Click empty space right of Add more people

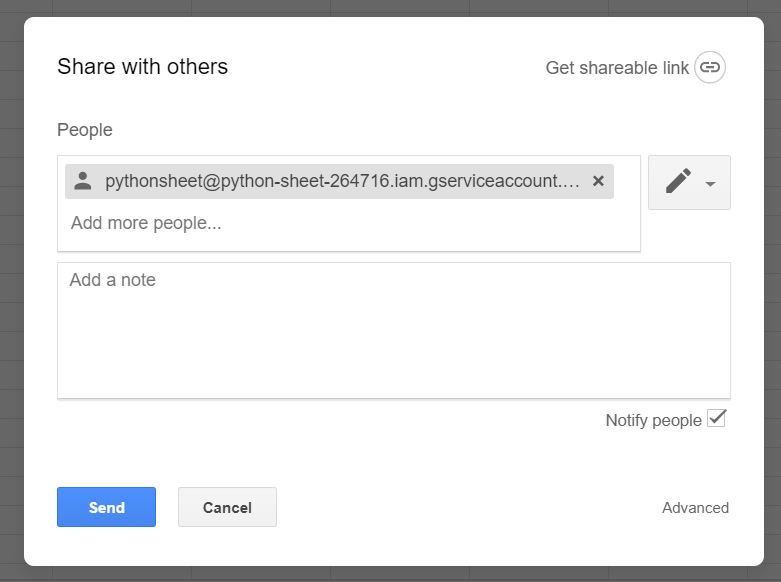click(x=450, y=224)
